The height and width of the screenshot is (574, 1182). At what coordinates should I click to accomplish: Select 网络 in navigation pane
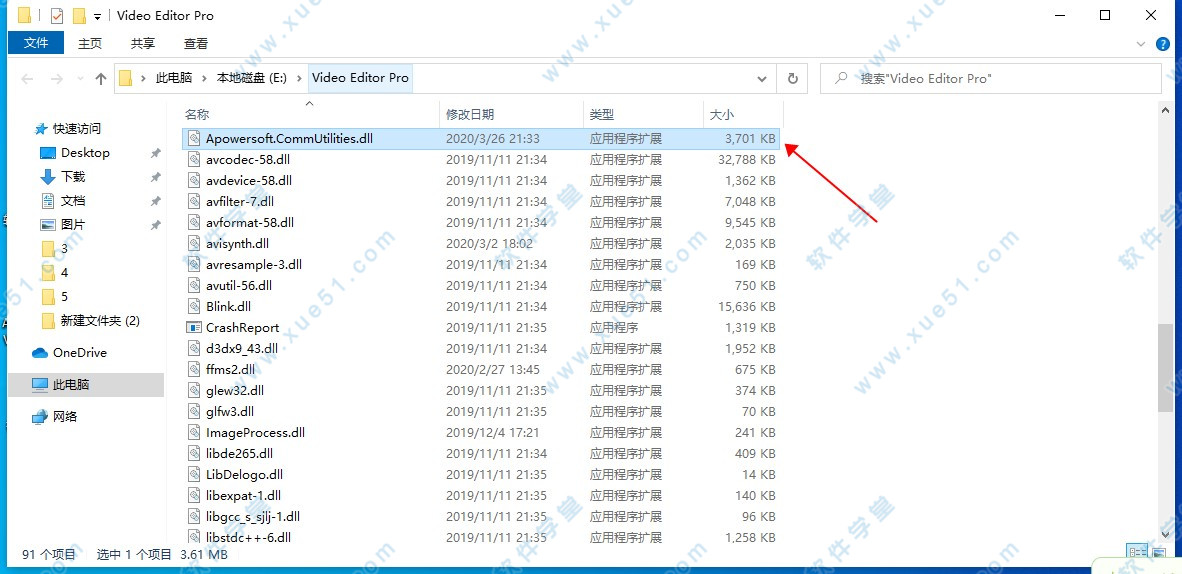click(65, 416)
